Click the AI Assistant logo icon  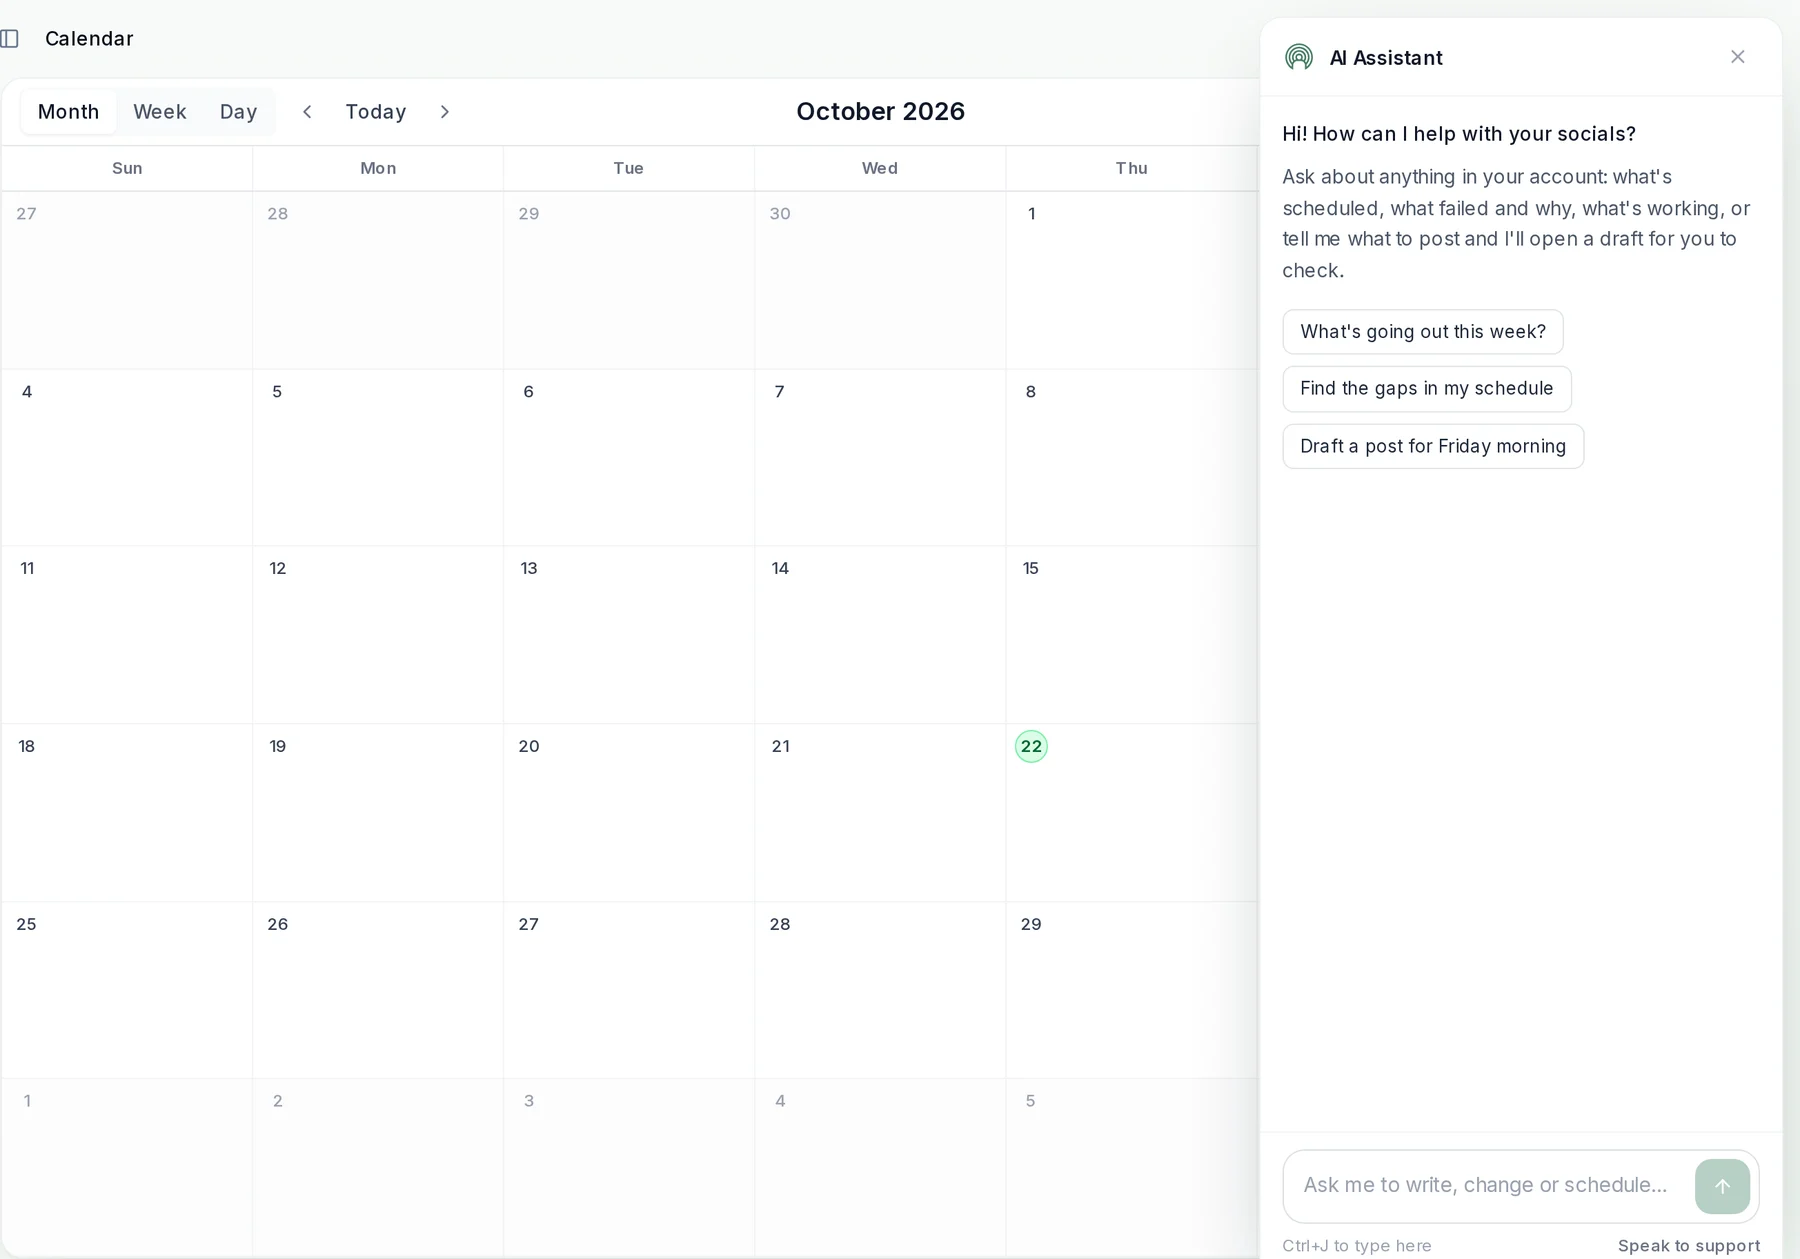pos(1299,57)
